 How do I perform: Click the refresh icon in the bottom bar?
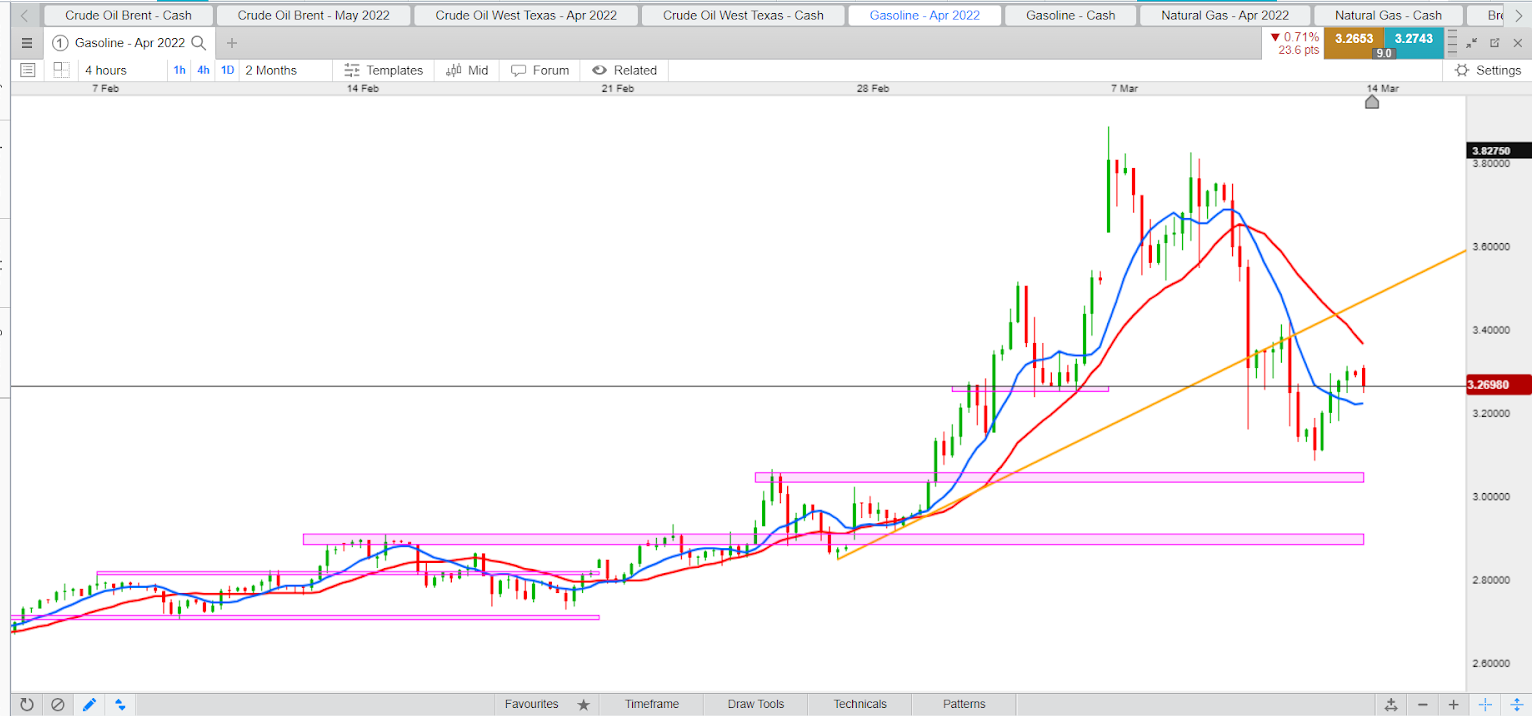tap(27, 704)
